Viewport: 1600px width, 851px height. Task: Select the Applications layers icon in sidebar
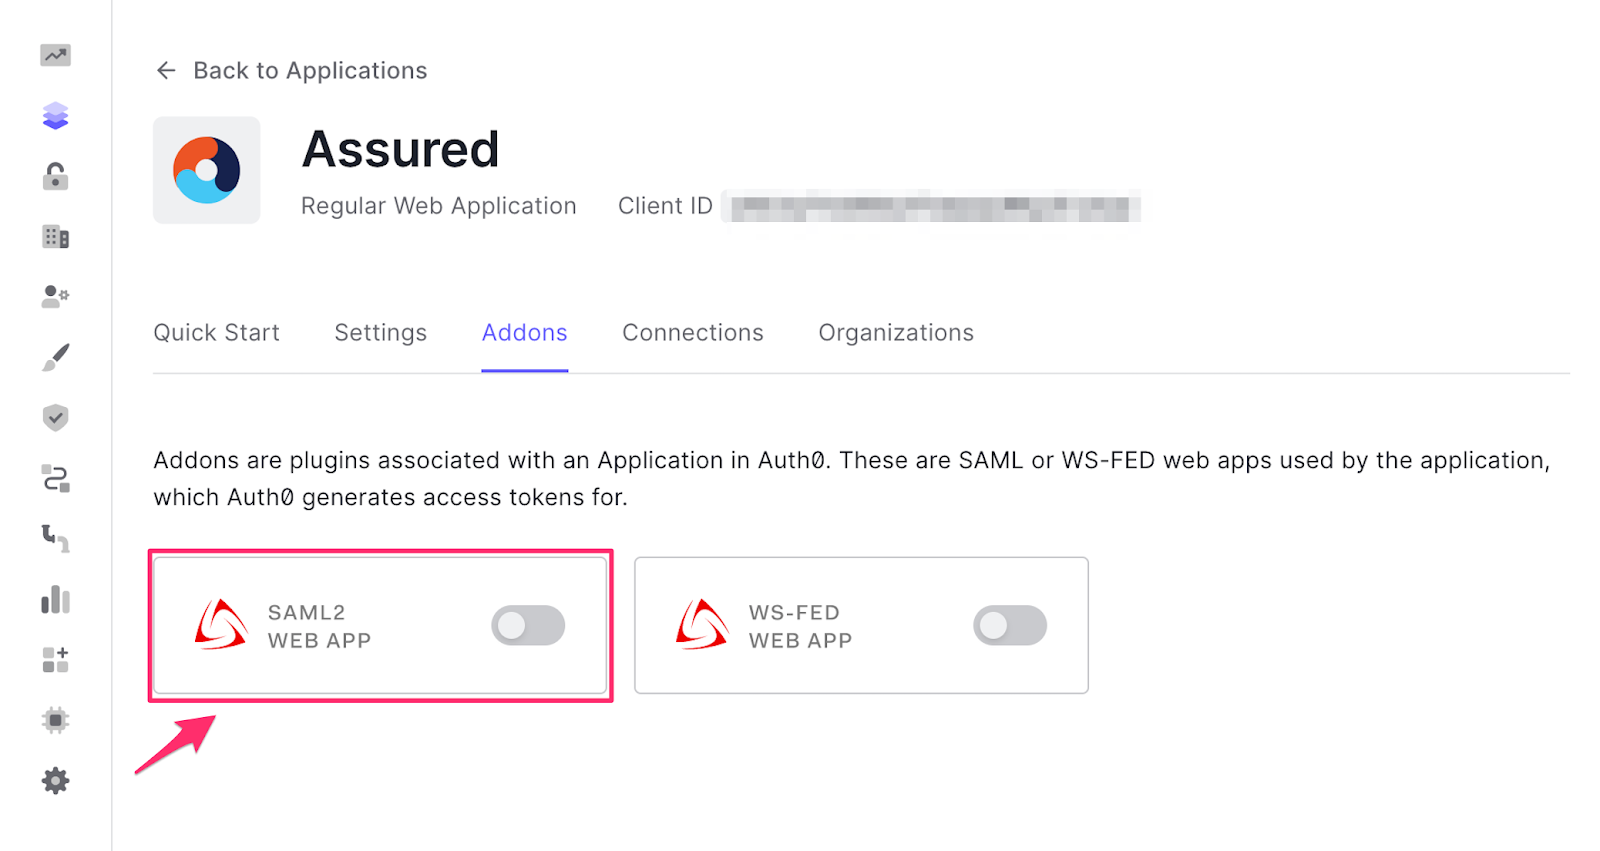56,116
